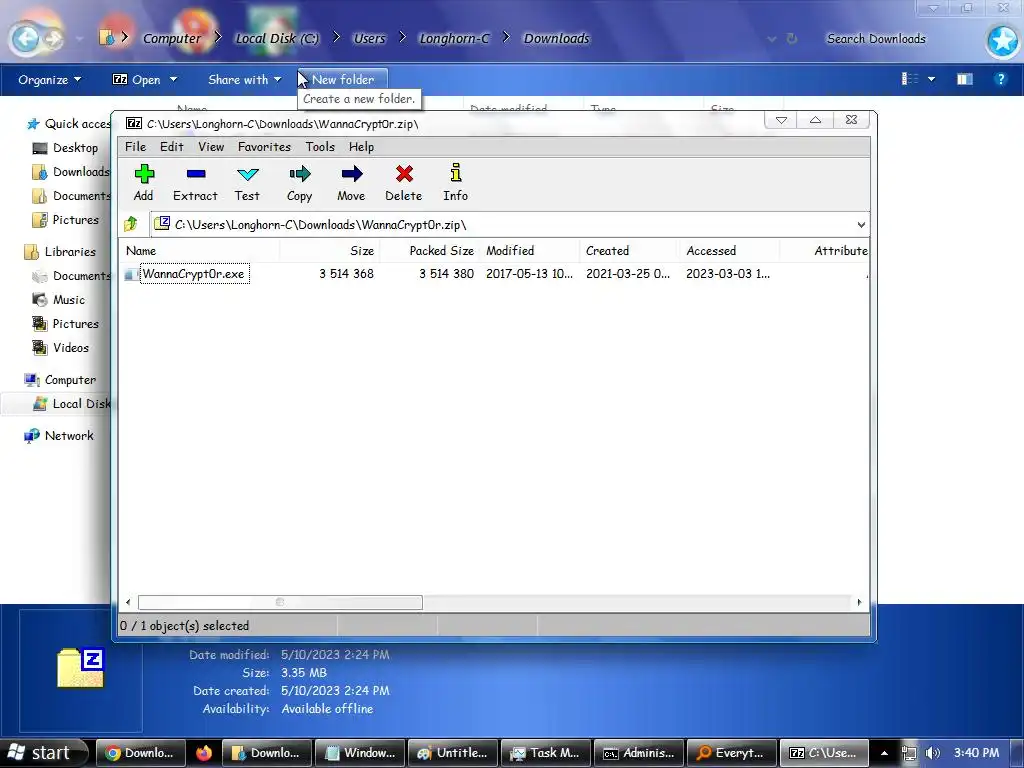This screenshot has height=768, width=1024.
Task: Click New folder in Explorer toolbar
Action: coord(343,80)
